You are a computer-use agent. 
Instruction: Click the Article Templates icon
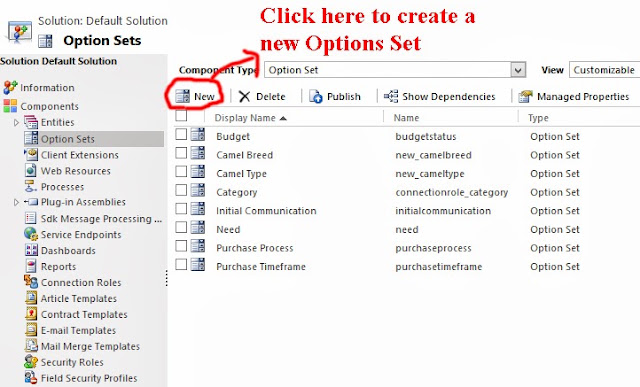(x=31, y=298)
